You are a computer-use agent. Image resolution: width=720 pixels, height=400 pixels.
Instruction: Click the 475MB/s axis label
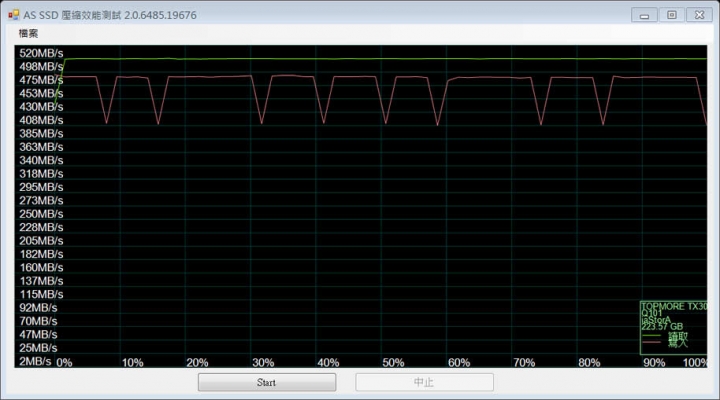click(41, 80)
